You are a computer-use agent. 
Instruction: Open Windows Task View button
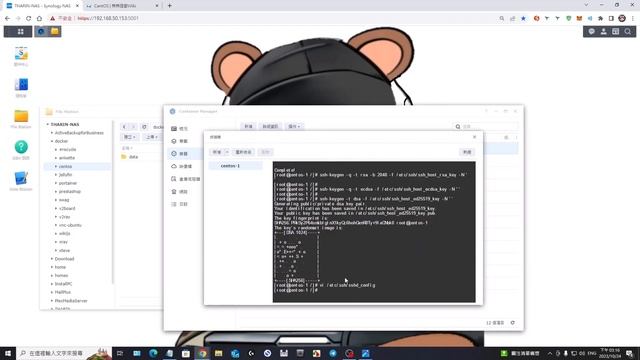point(120,353)
